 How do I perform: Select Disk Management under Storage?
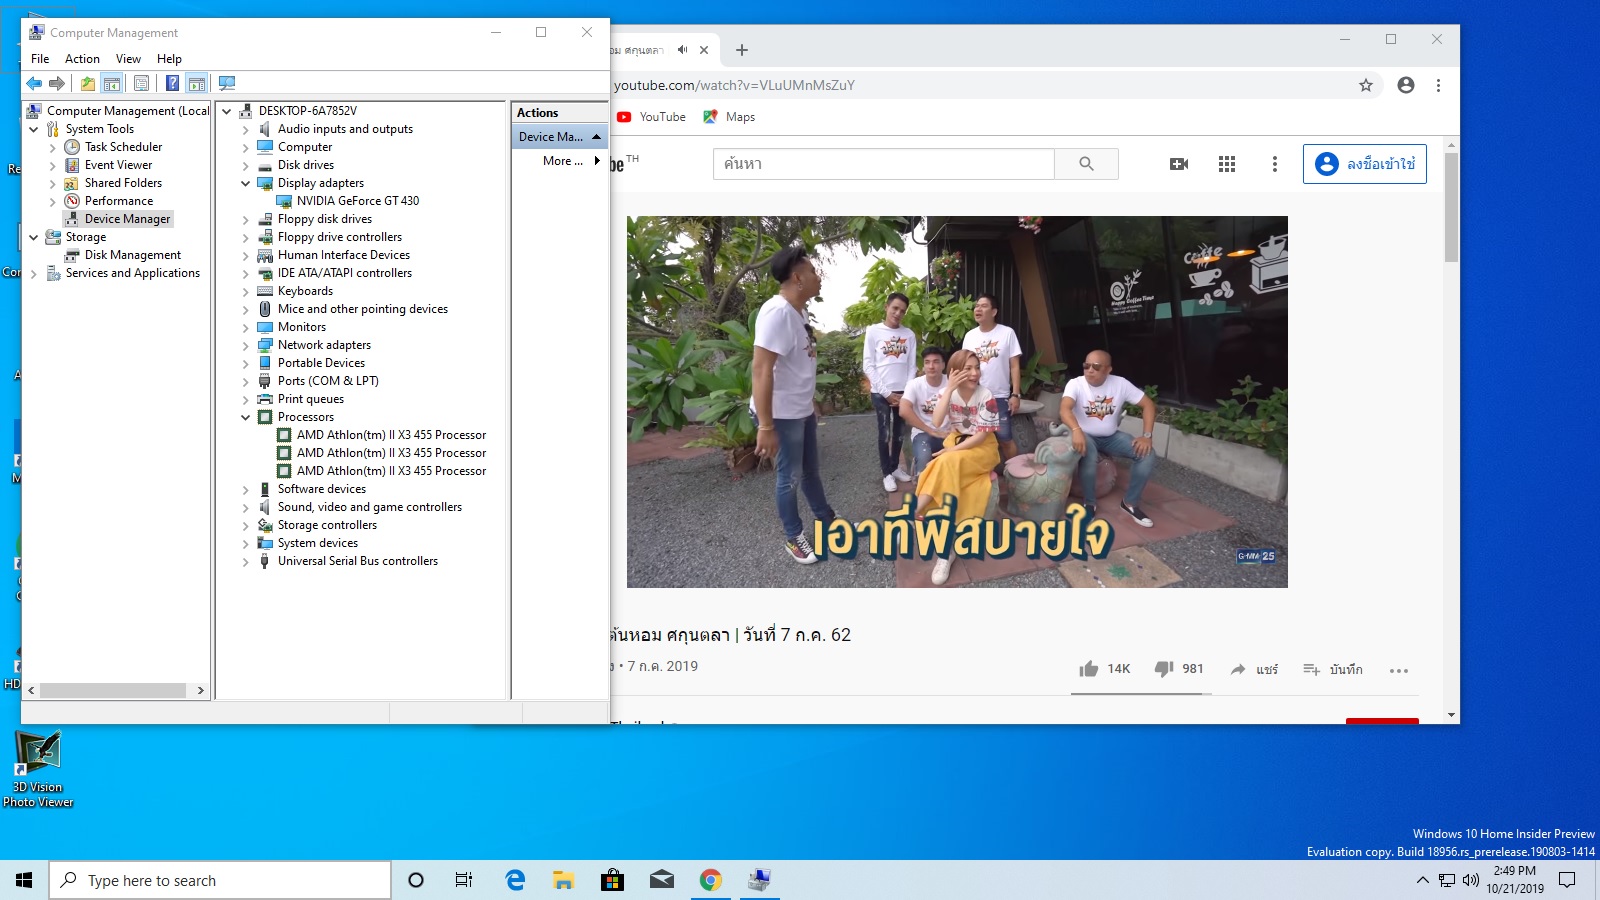(x=133, y=255)
